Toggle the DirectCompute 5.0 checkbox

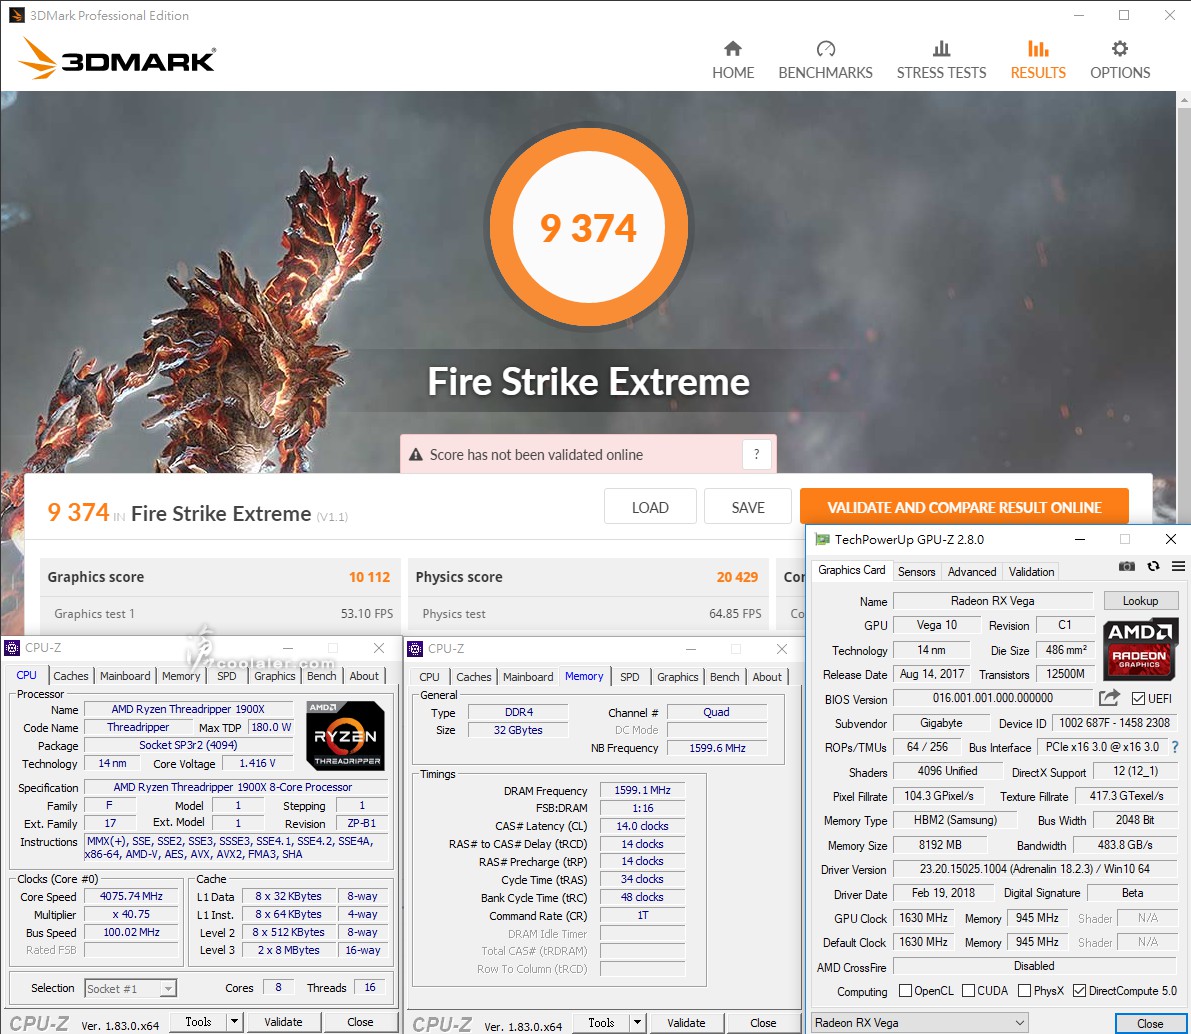pos(1079,991)
